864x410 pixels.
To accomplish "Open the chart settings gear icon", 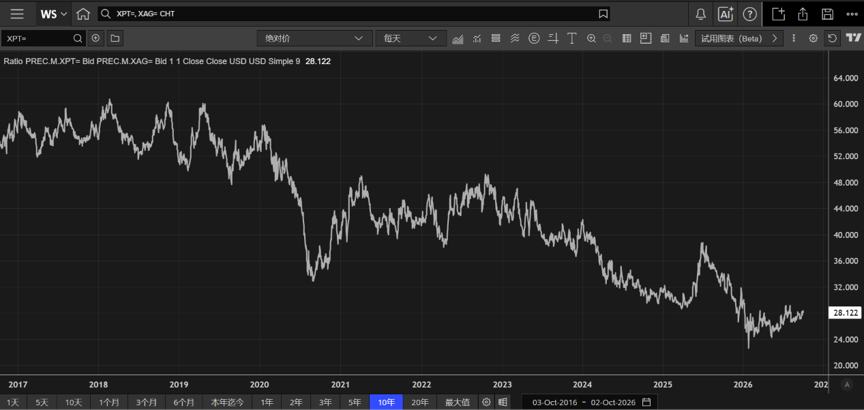I will (813, 38).
